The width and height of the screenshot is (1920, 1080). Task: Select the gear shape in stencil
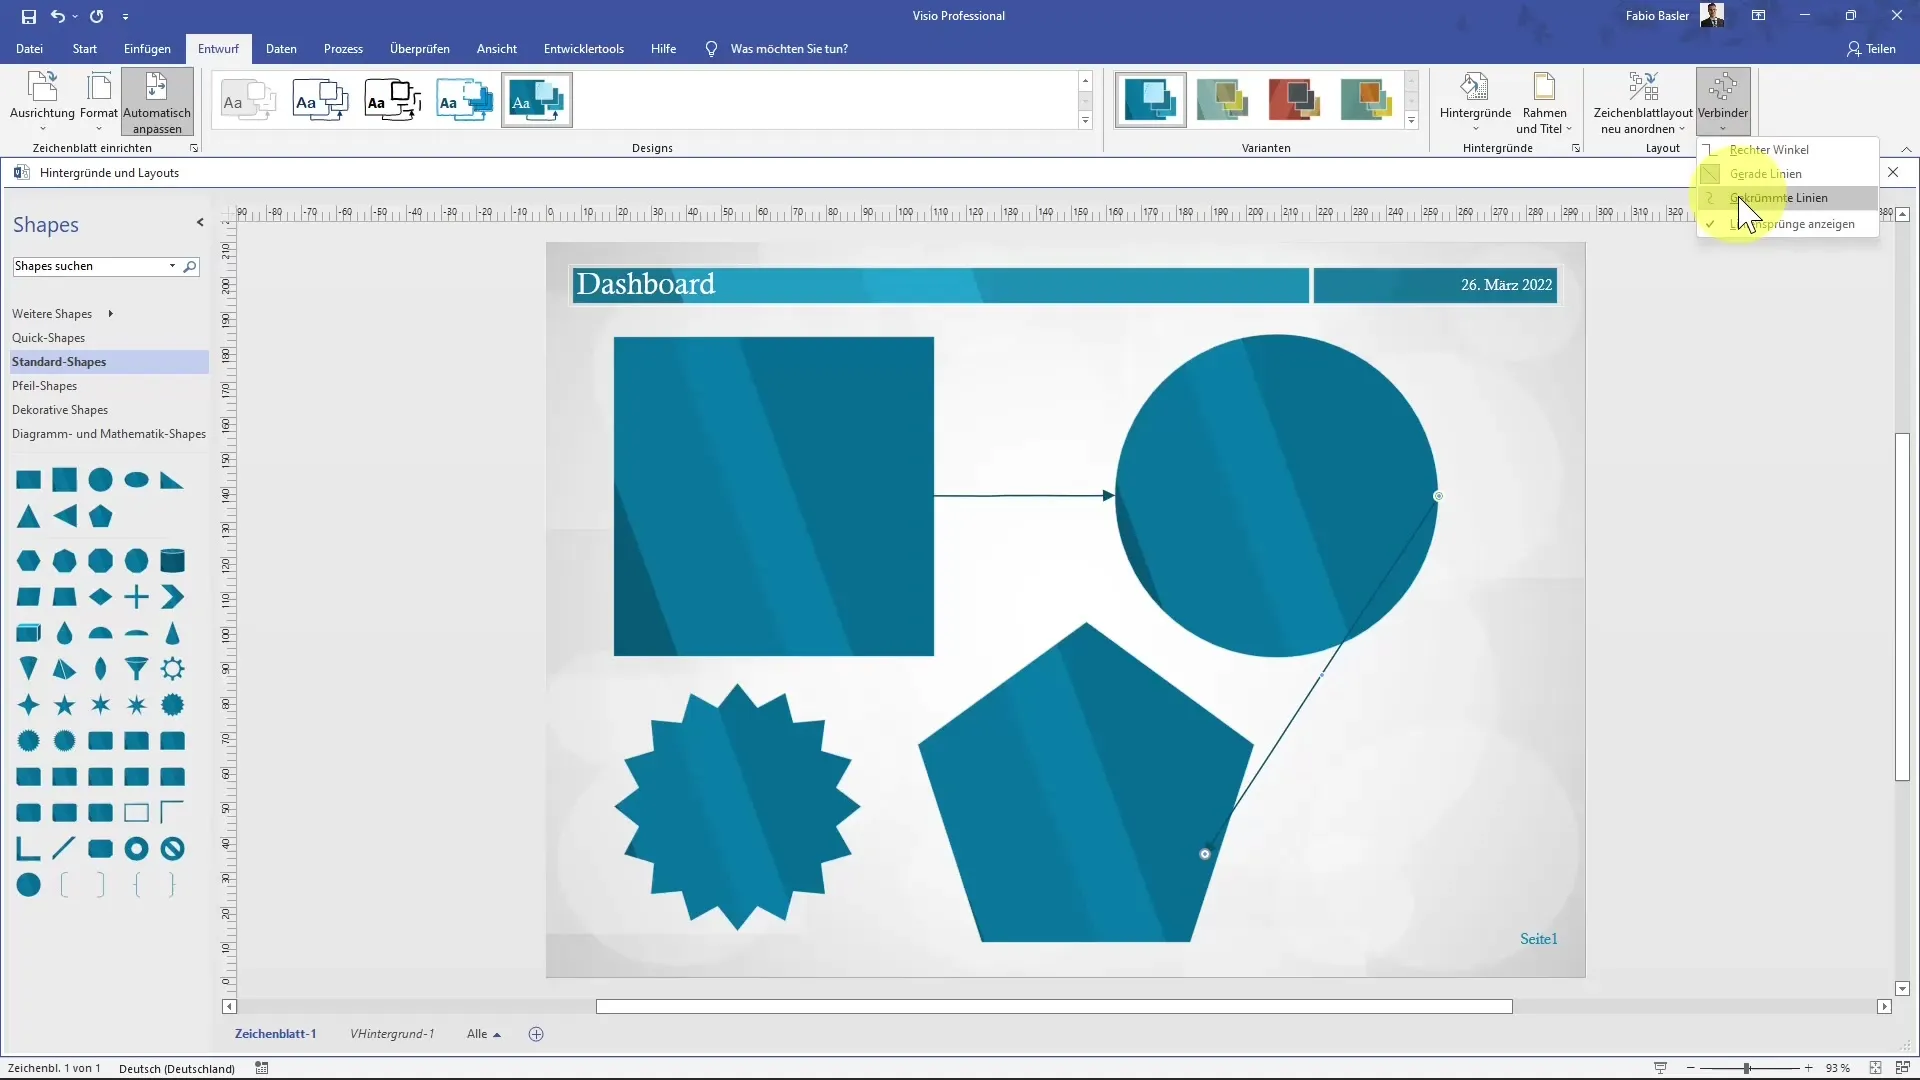tap(173, 669)
